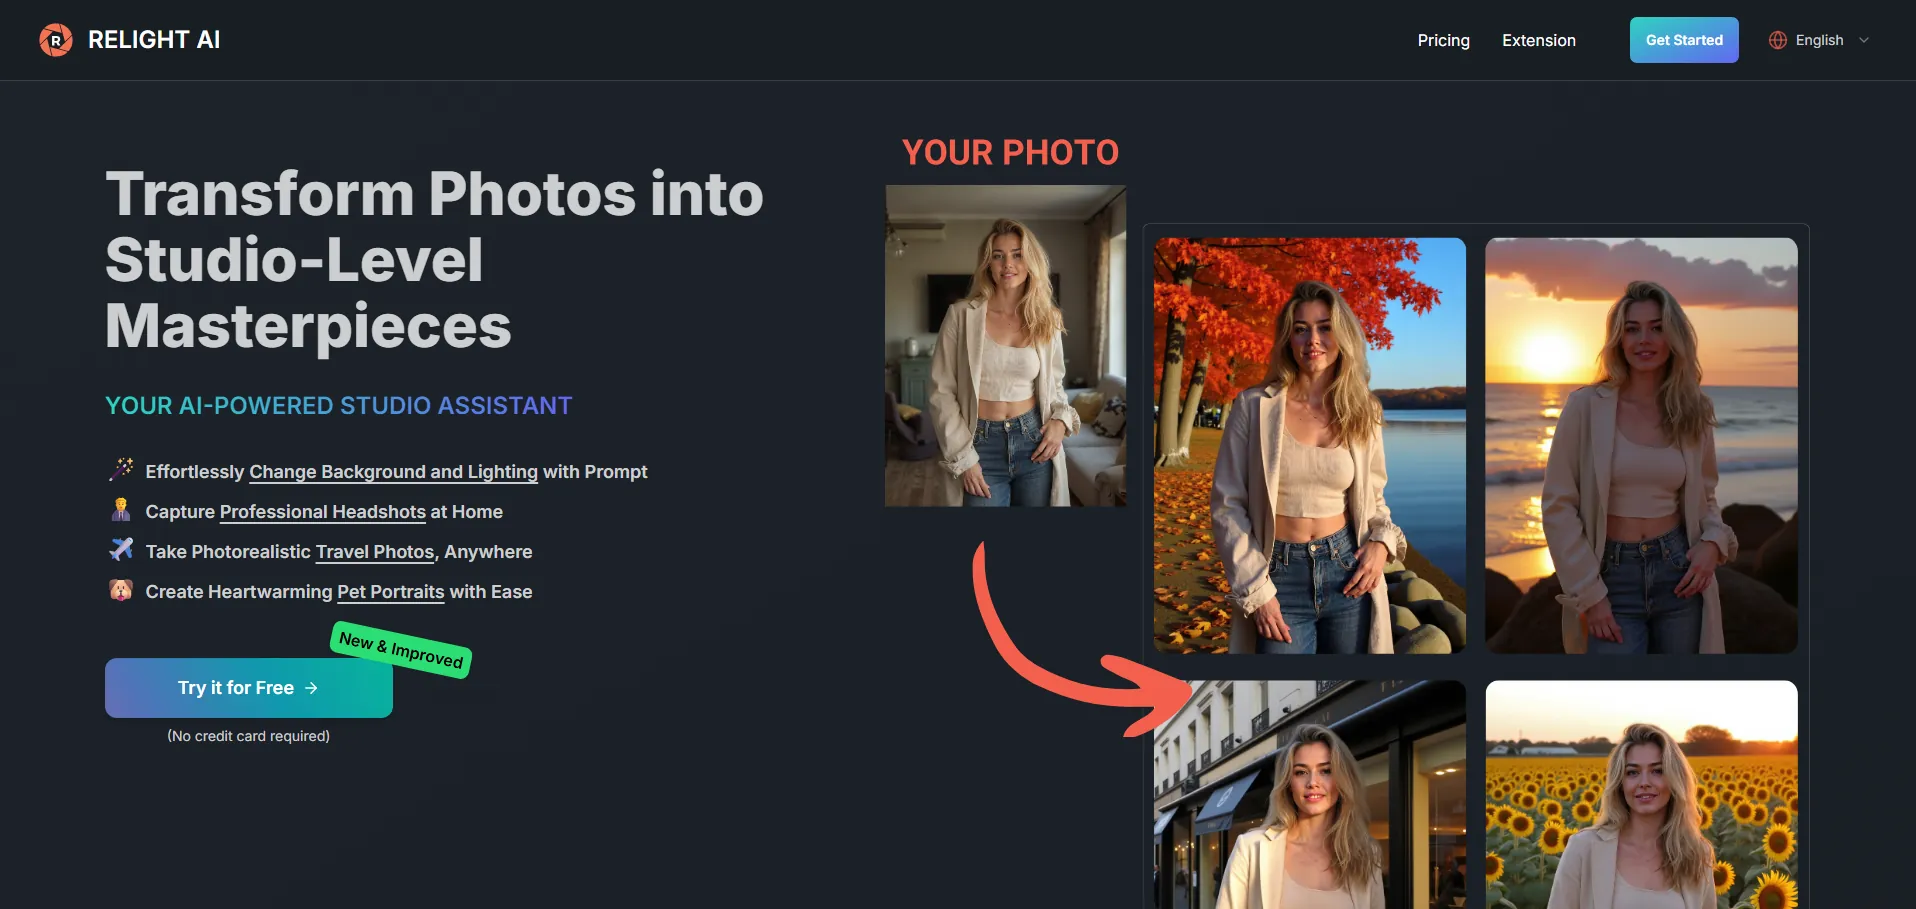Click the office worker headshot emoji

[x=121, y=510]
